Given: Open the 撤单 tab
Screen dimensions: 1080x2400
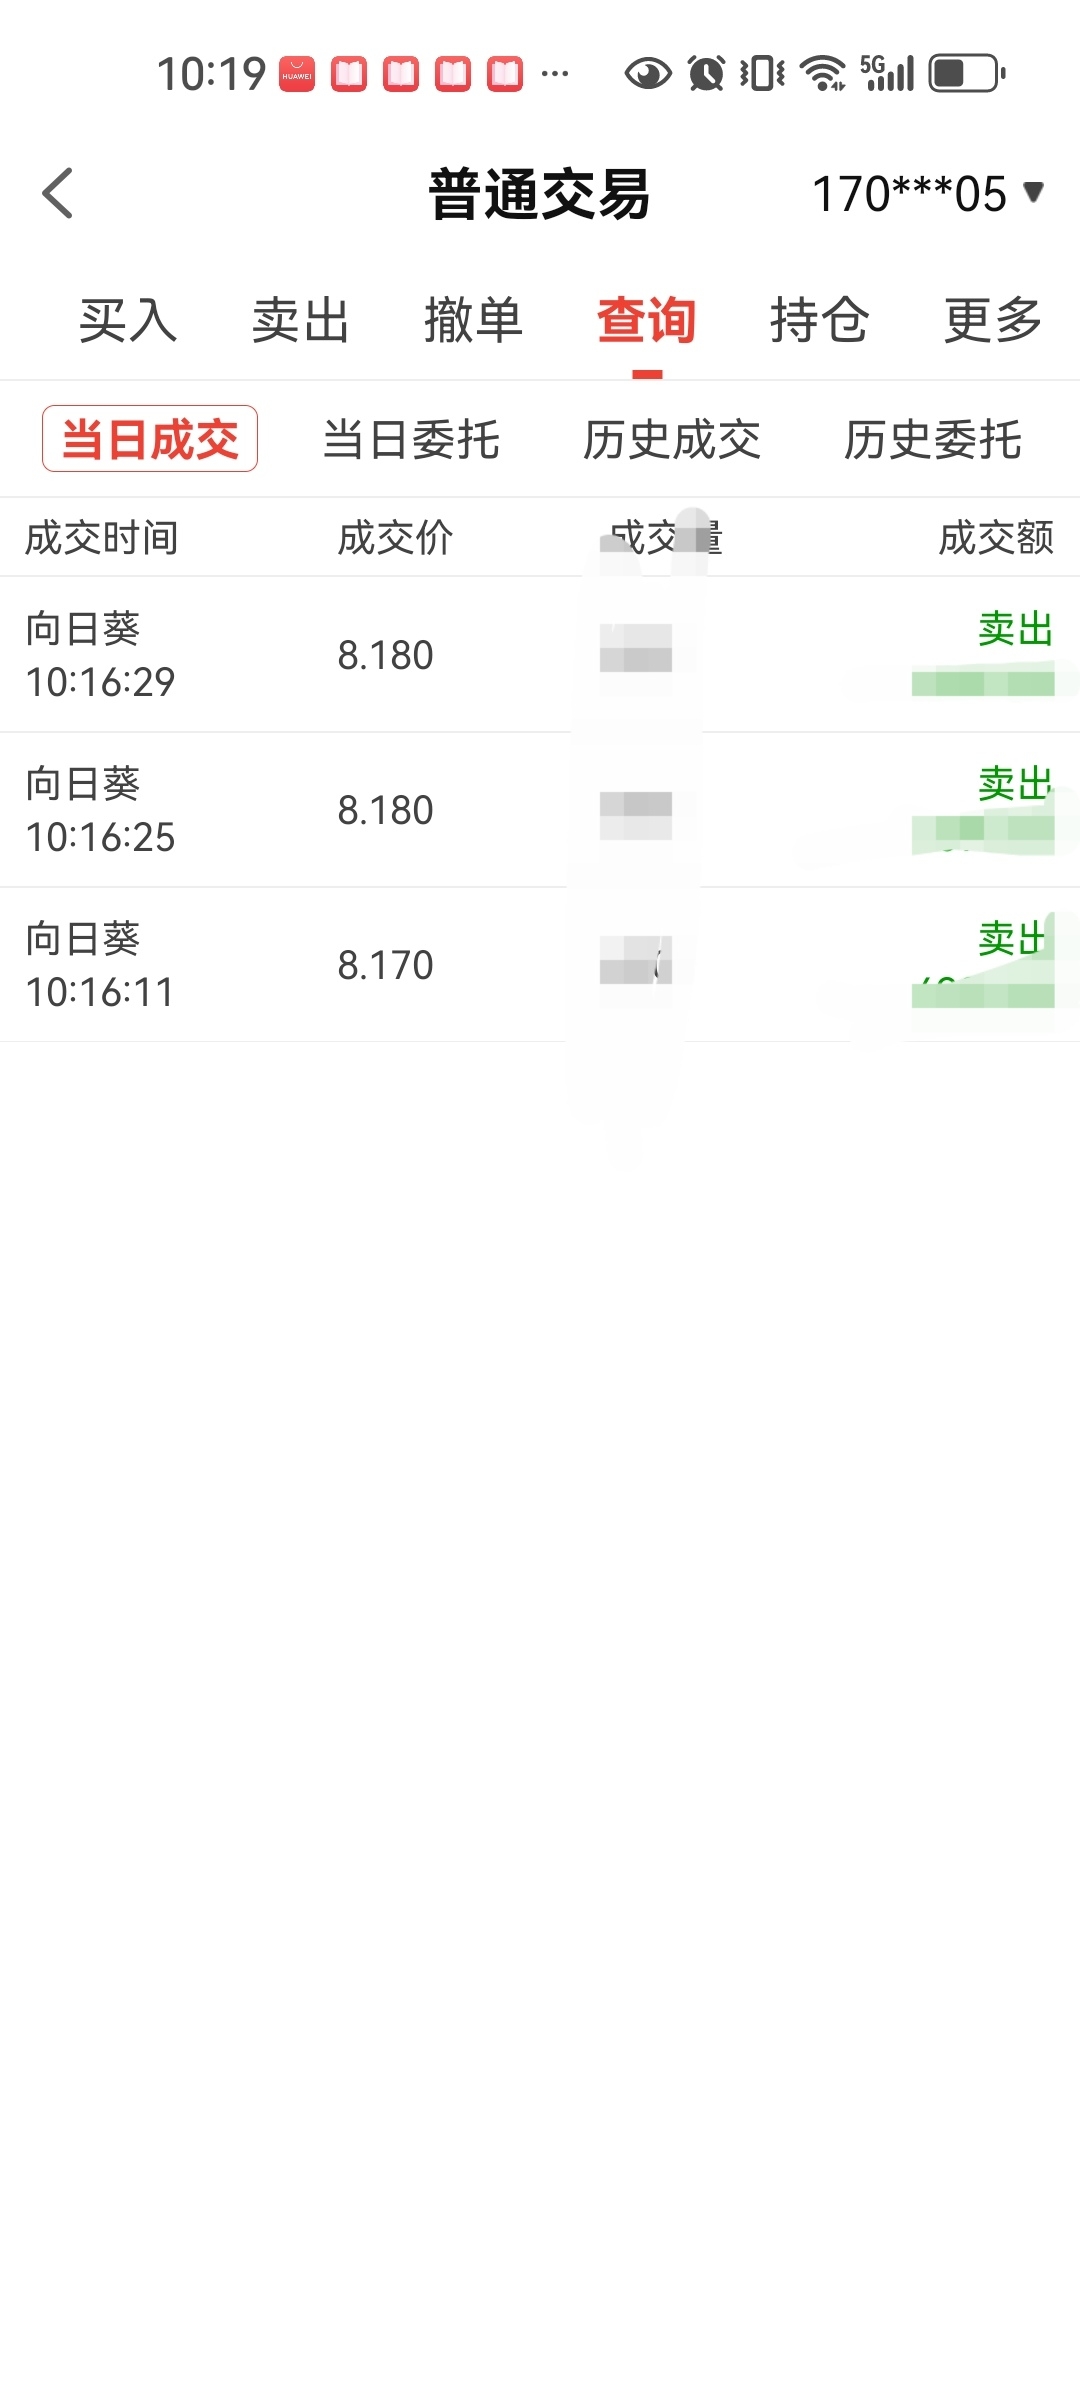Looking at the screenshot, I should pos(473,321).
